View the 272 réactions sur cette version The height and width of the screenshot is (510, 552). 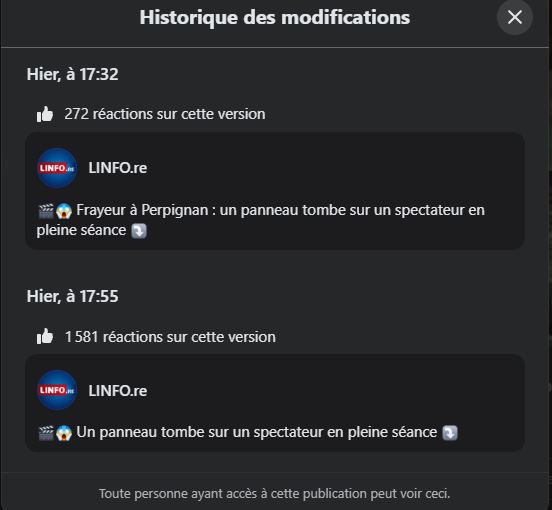pyautogui.click(x=165, y=114)
